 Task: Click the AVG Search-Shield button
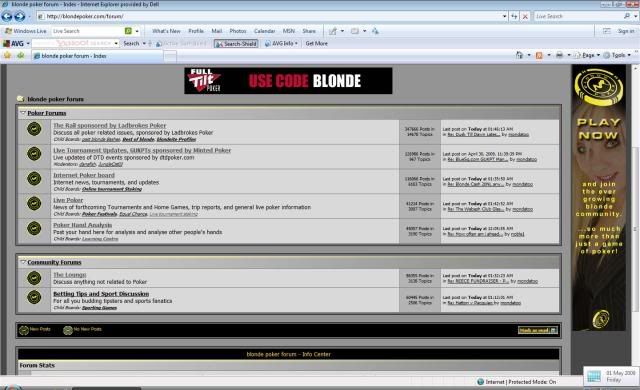coord(236,44)
